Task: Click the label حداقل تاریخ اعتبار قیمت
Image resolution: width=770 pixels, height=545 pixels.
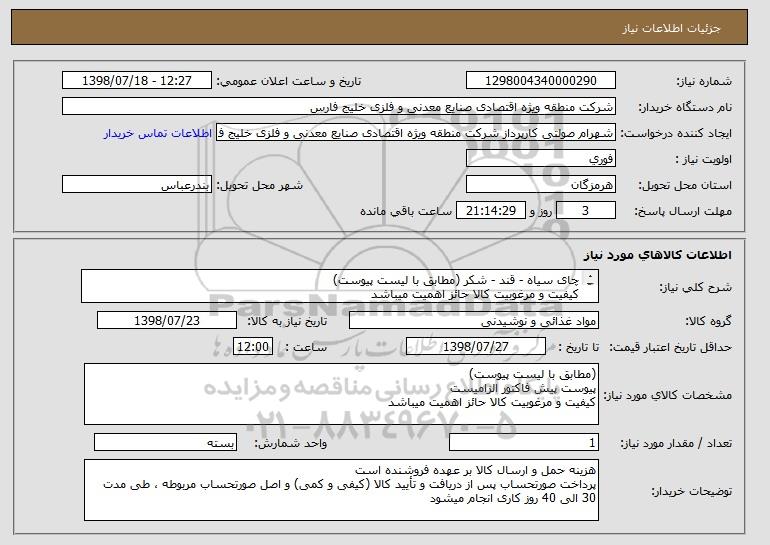Action: click(671, 347)
